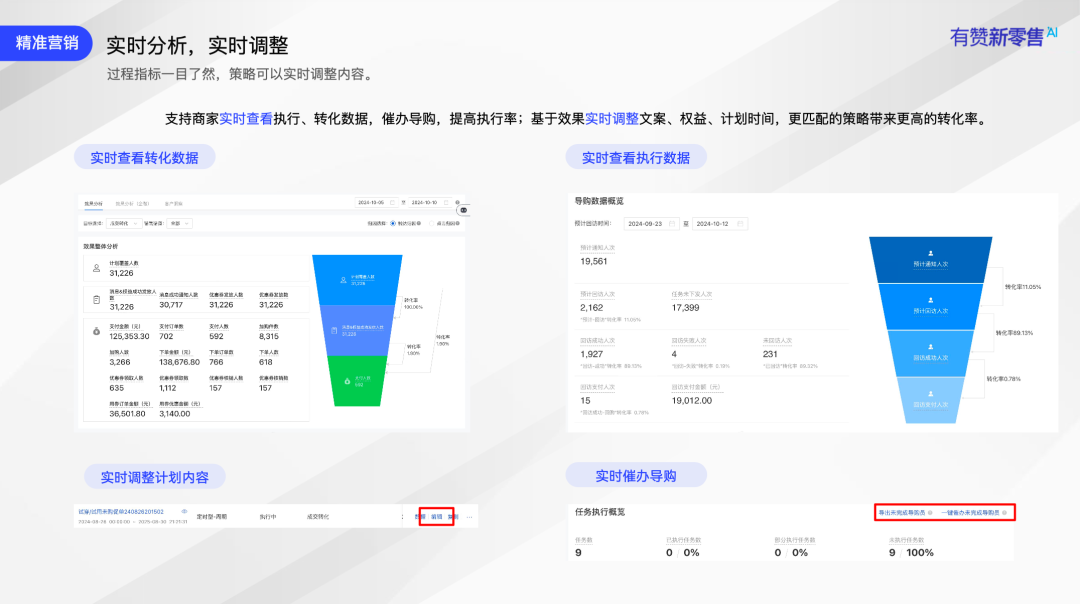This screenshot has height=604, width=1080.
Task: Click the help icon after 导出未完成导购员
Action: (930, 512)
